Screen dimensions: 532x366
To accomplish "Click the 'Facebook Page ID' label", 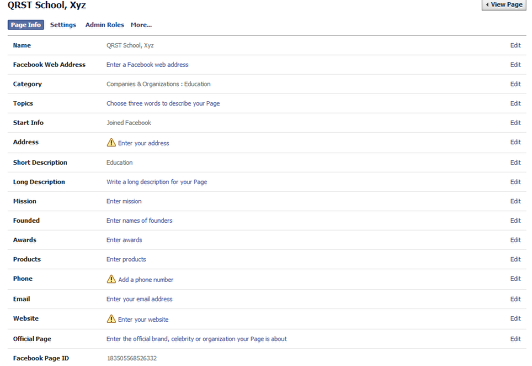I will coord(41,358).
